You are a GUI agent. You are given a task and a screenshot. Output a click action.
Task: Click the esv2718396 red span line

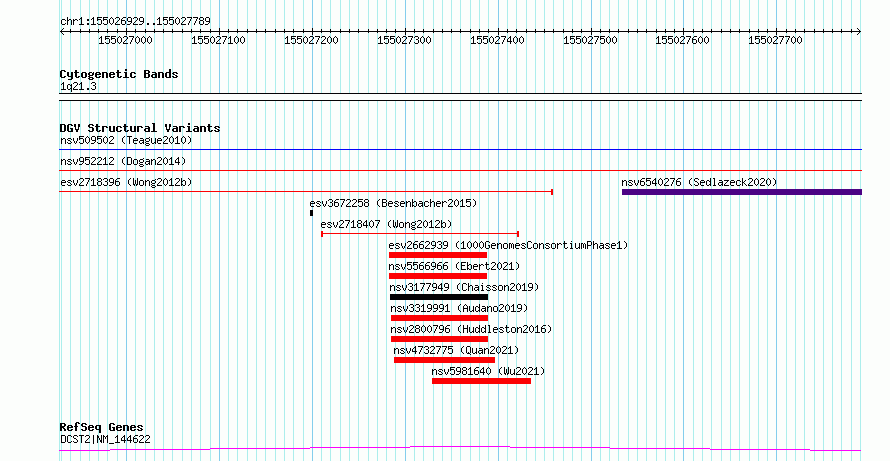pyautogui.click(x=306, y=192)
